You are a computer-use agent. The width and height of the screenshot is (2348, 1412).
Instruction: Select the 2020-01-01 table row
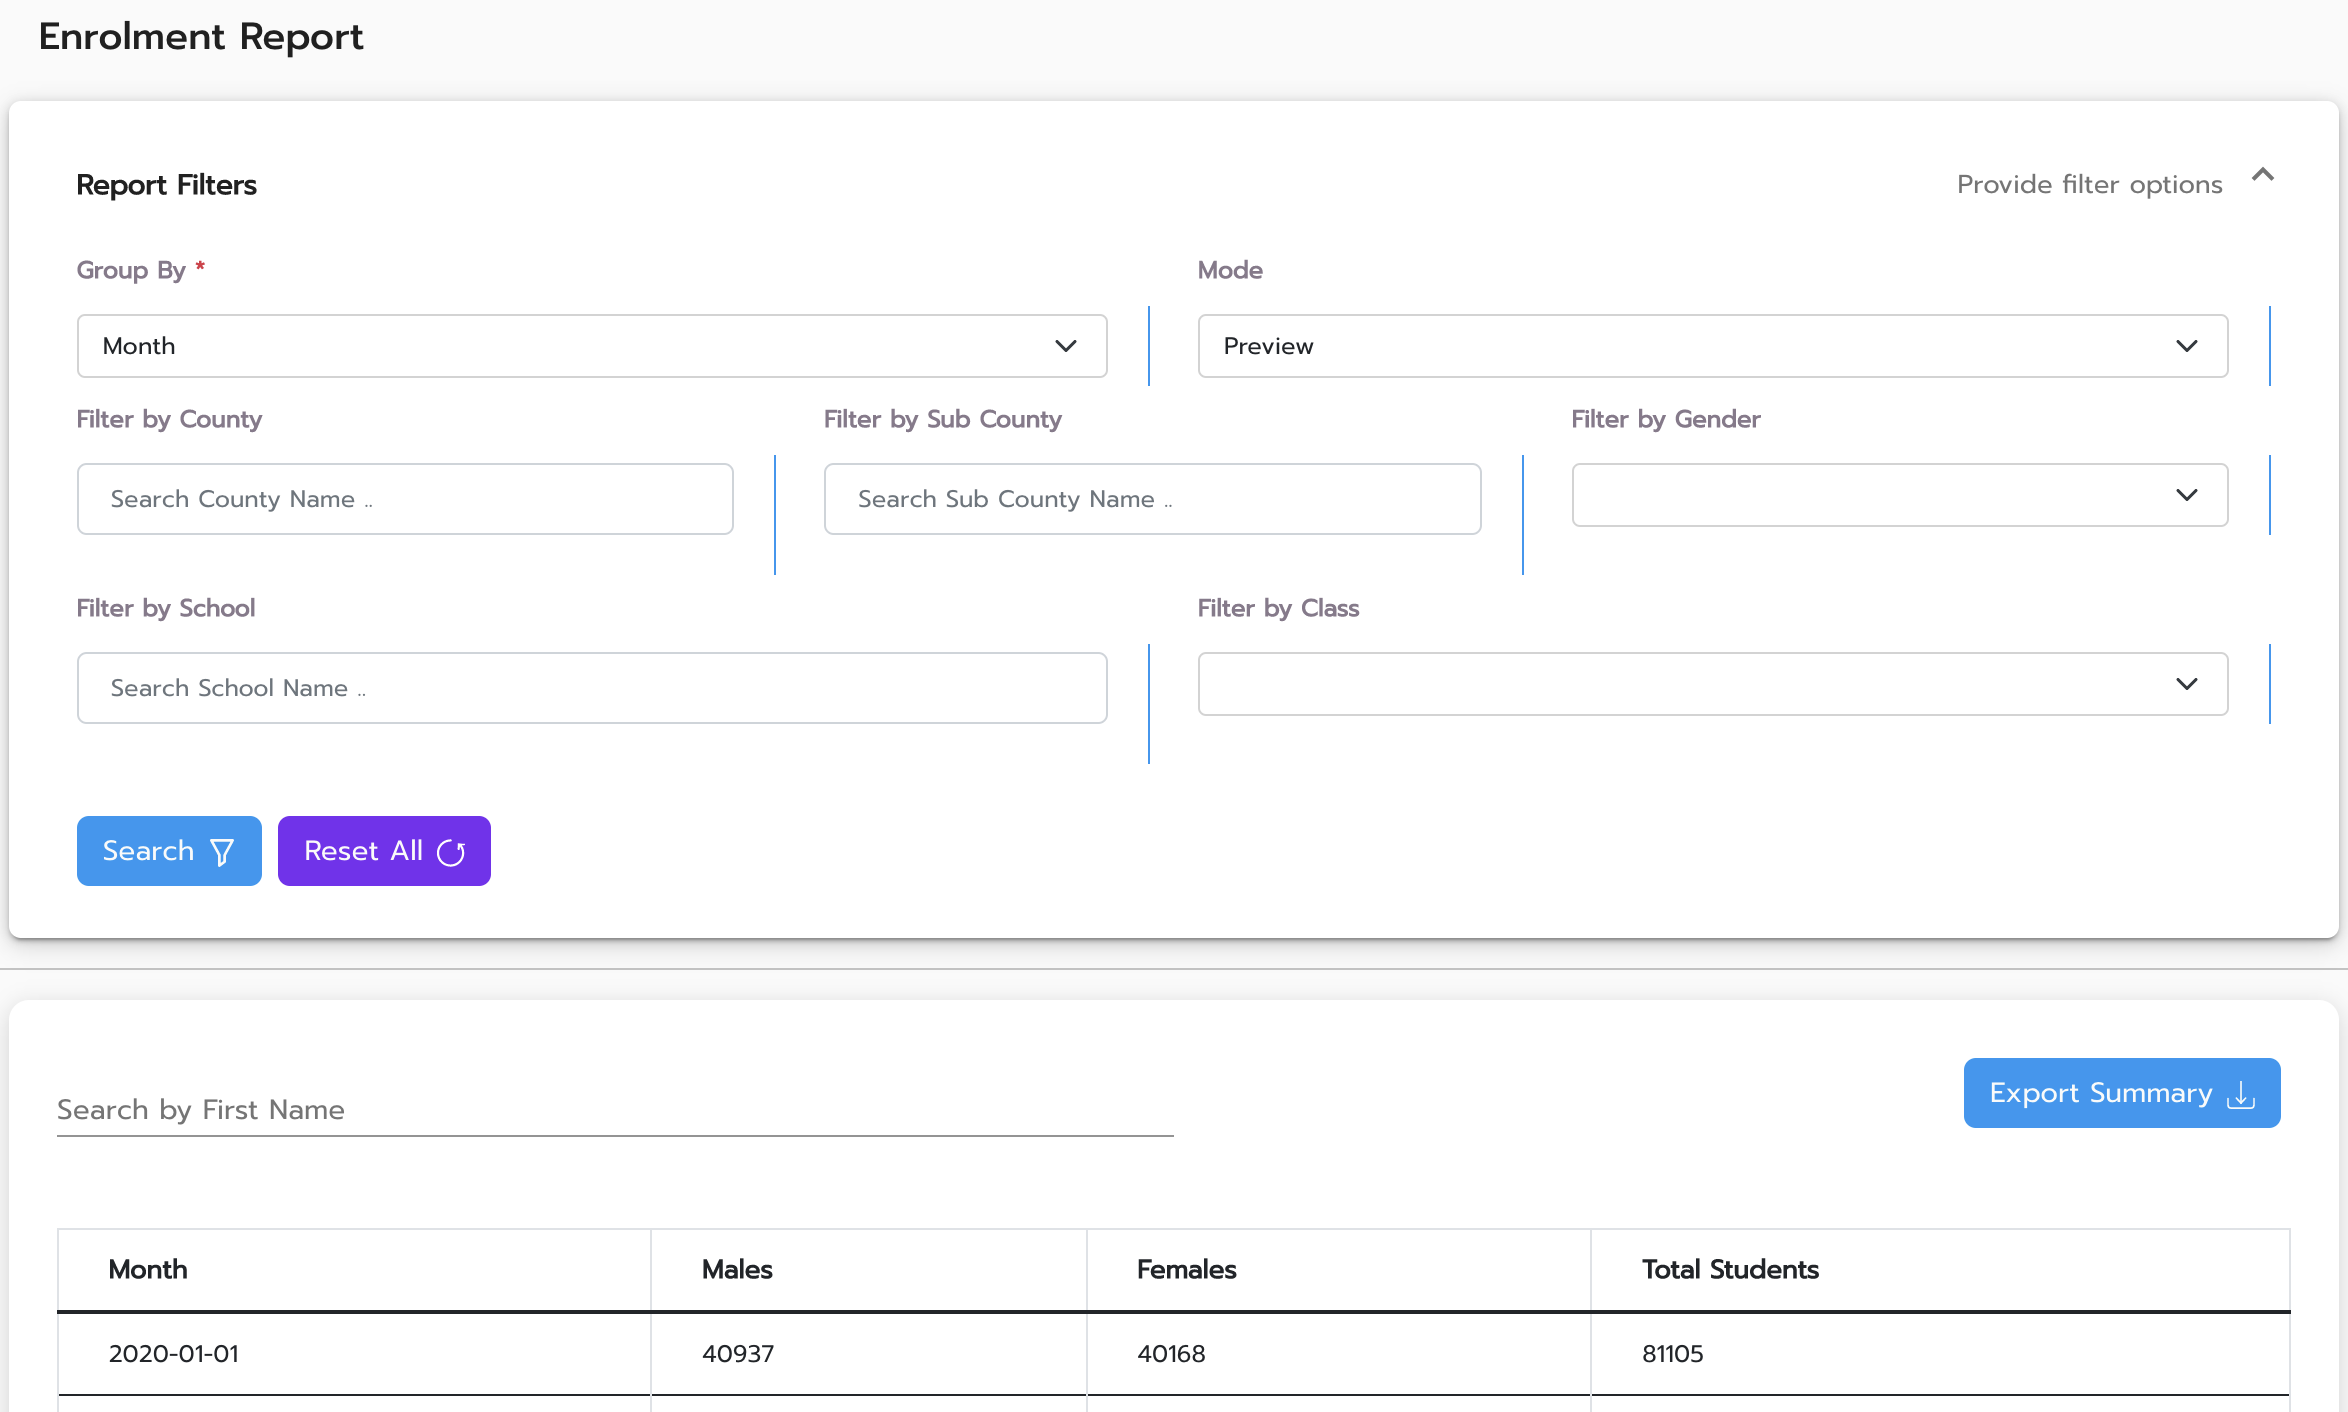click(174, 1354)
